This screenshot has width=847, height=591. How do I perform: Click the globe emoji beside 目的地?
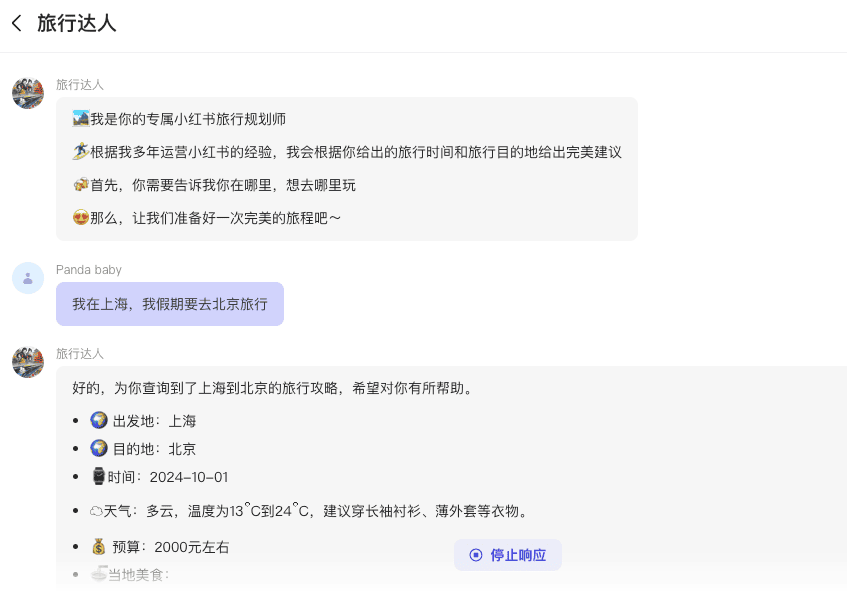coord(99,449)
